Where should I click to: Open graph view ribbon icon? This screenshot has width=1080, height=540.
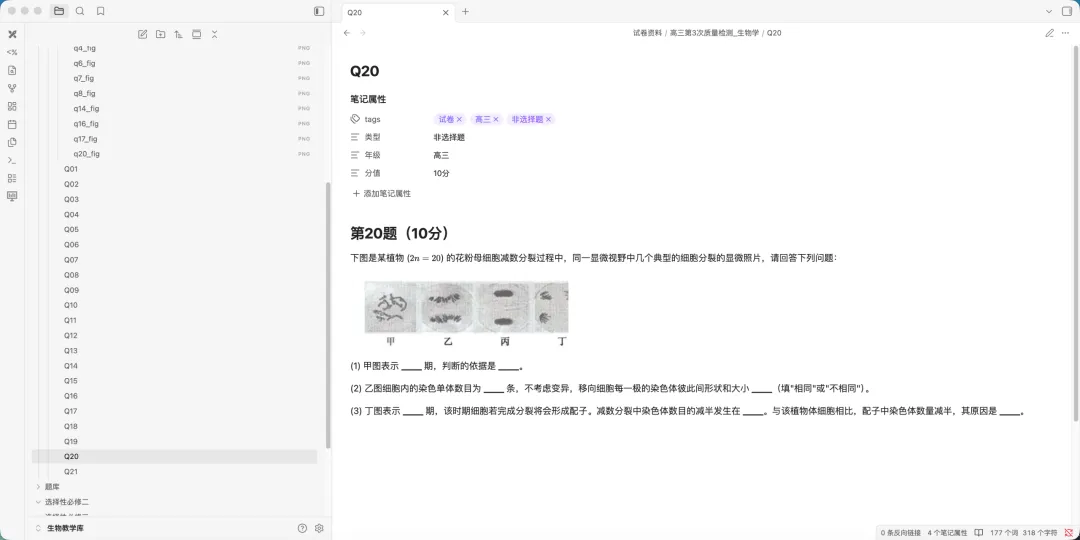point(12,88)
